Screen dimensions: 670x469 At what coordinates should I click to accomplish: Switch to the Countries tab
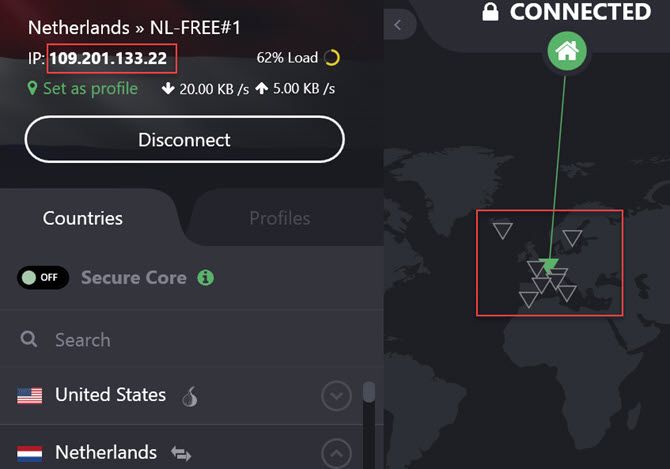coord(83,218)
